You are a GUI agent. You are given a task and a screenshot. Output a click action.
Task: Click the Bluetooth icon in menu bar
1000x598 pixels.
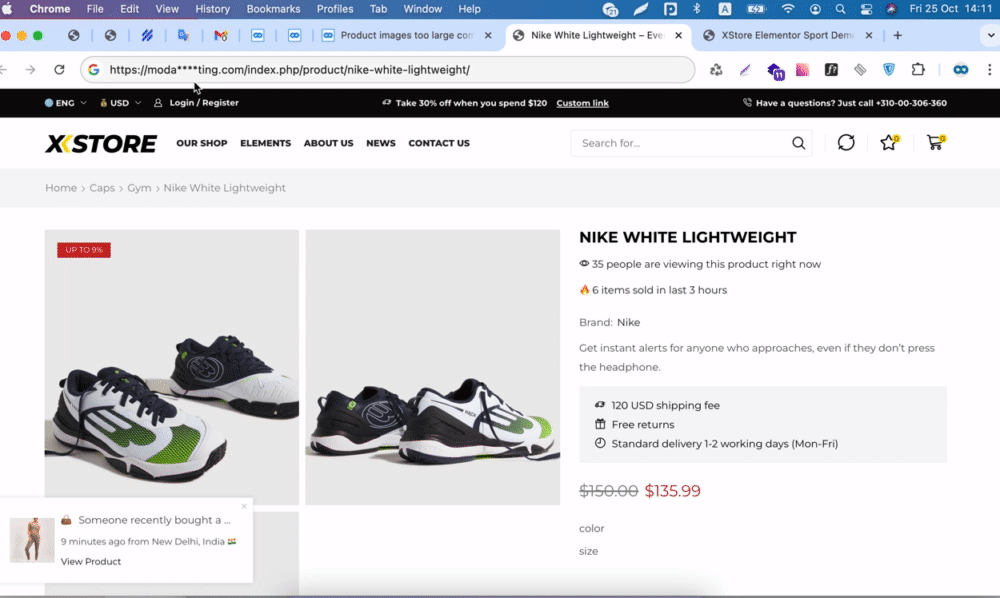pyautogui.click(x=696, y=9)
